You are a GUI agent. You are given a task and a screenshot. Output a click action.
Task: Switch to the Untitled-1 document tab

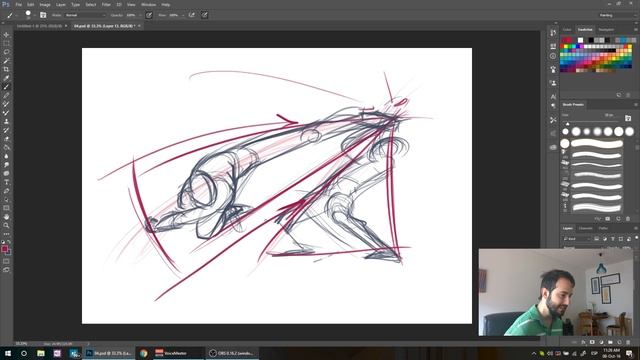pos(39,26)
